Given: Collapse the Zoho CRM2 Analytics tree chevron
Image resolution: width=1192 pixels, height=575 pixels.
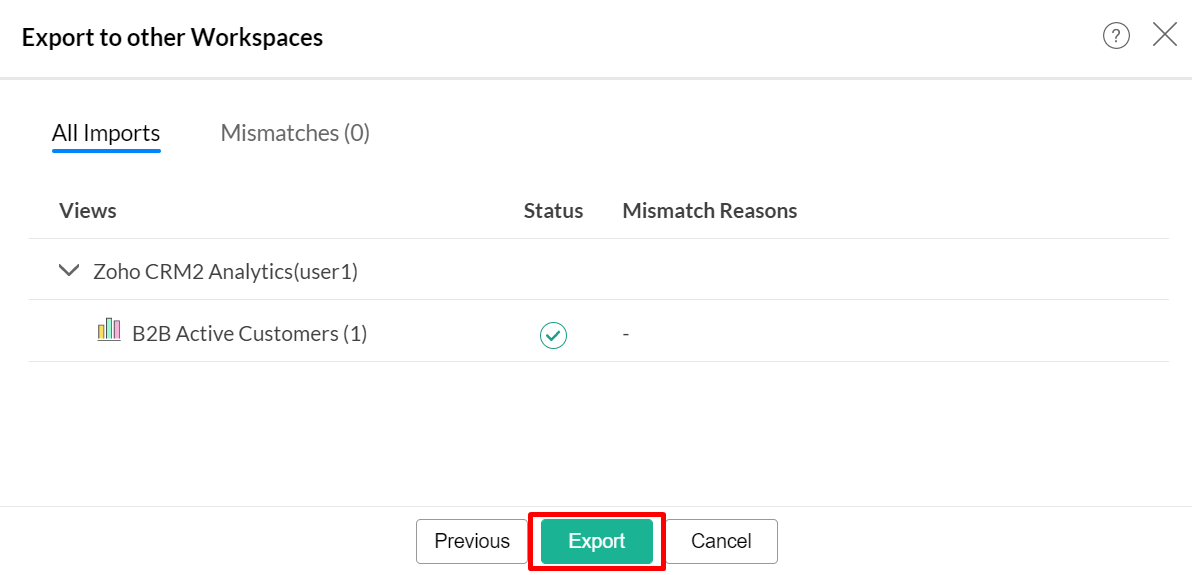Looking at the screenshot, I should 69,270.
